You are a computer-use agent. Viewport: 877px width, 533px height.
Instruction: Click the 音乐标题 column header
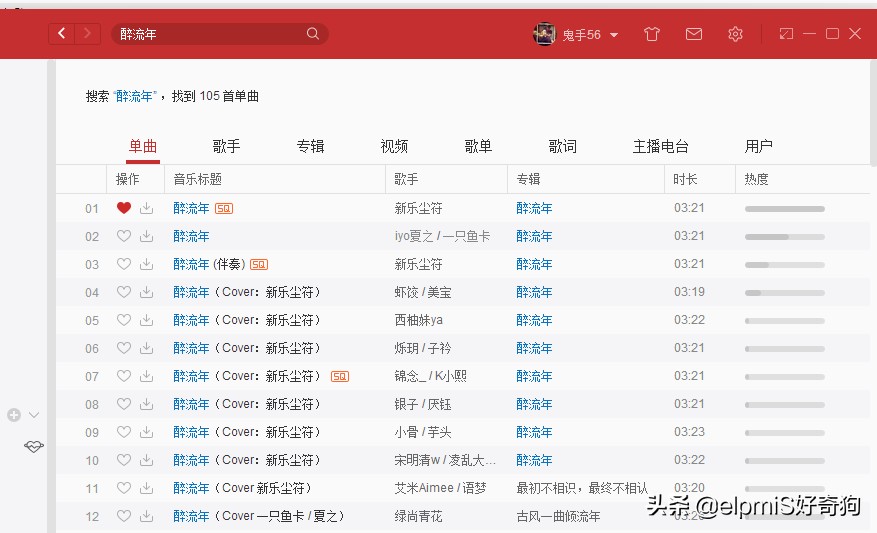(197, 179)
